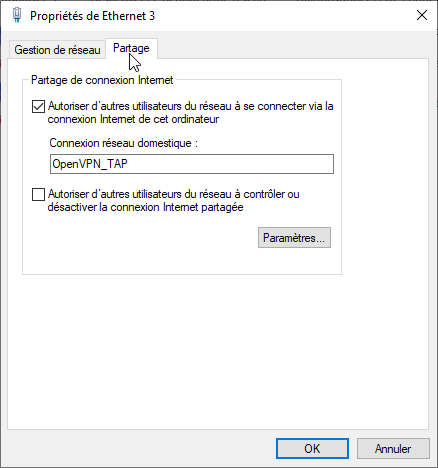Close the Propriétés de Ethernet 3 dialog
Viewport: 438px width, 468px height.
[422, 15]
